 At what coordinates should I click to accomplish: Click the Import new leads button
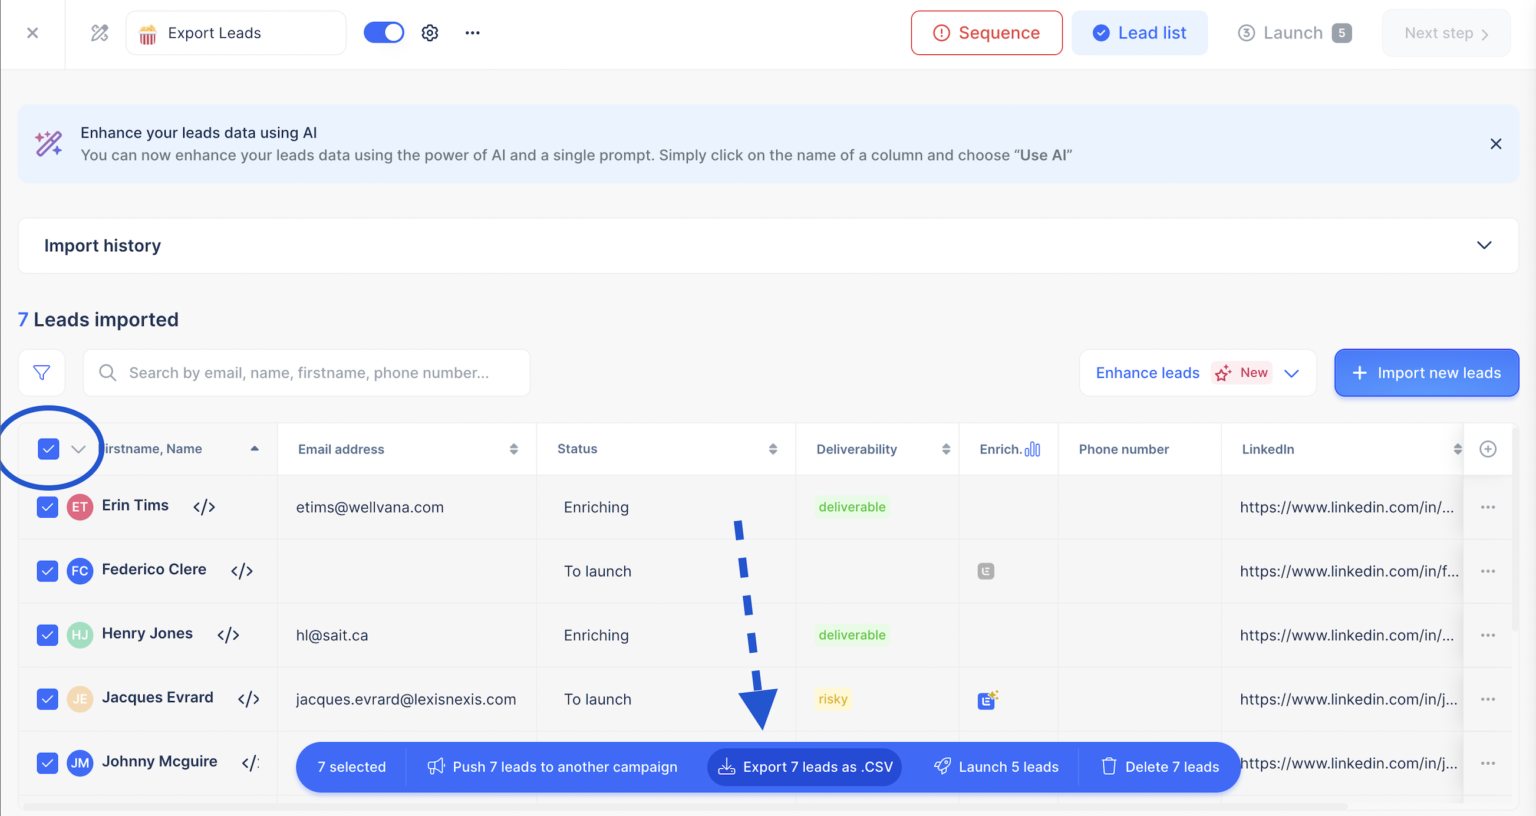click(x=1426, y=372)
